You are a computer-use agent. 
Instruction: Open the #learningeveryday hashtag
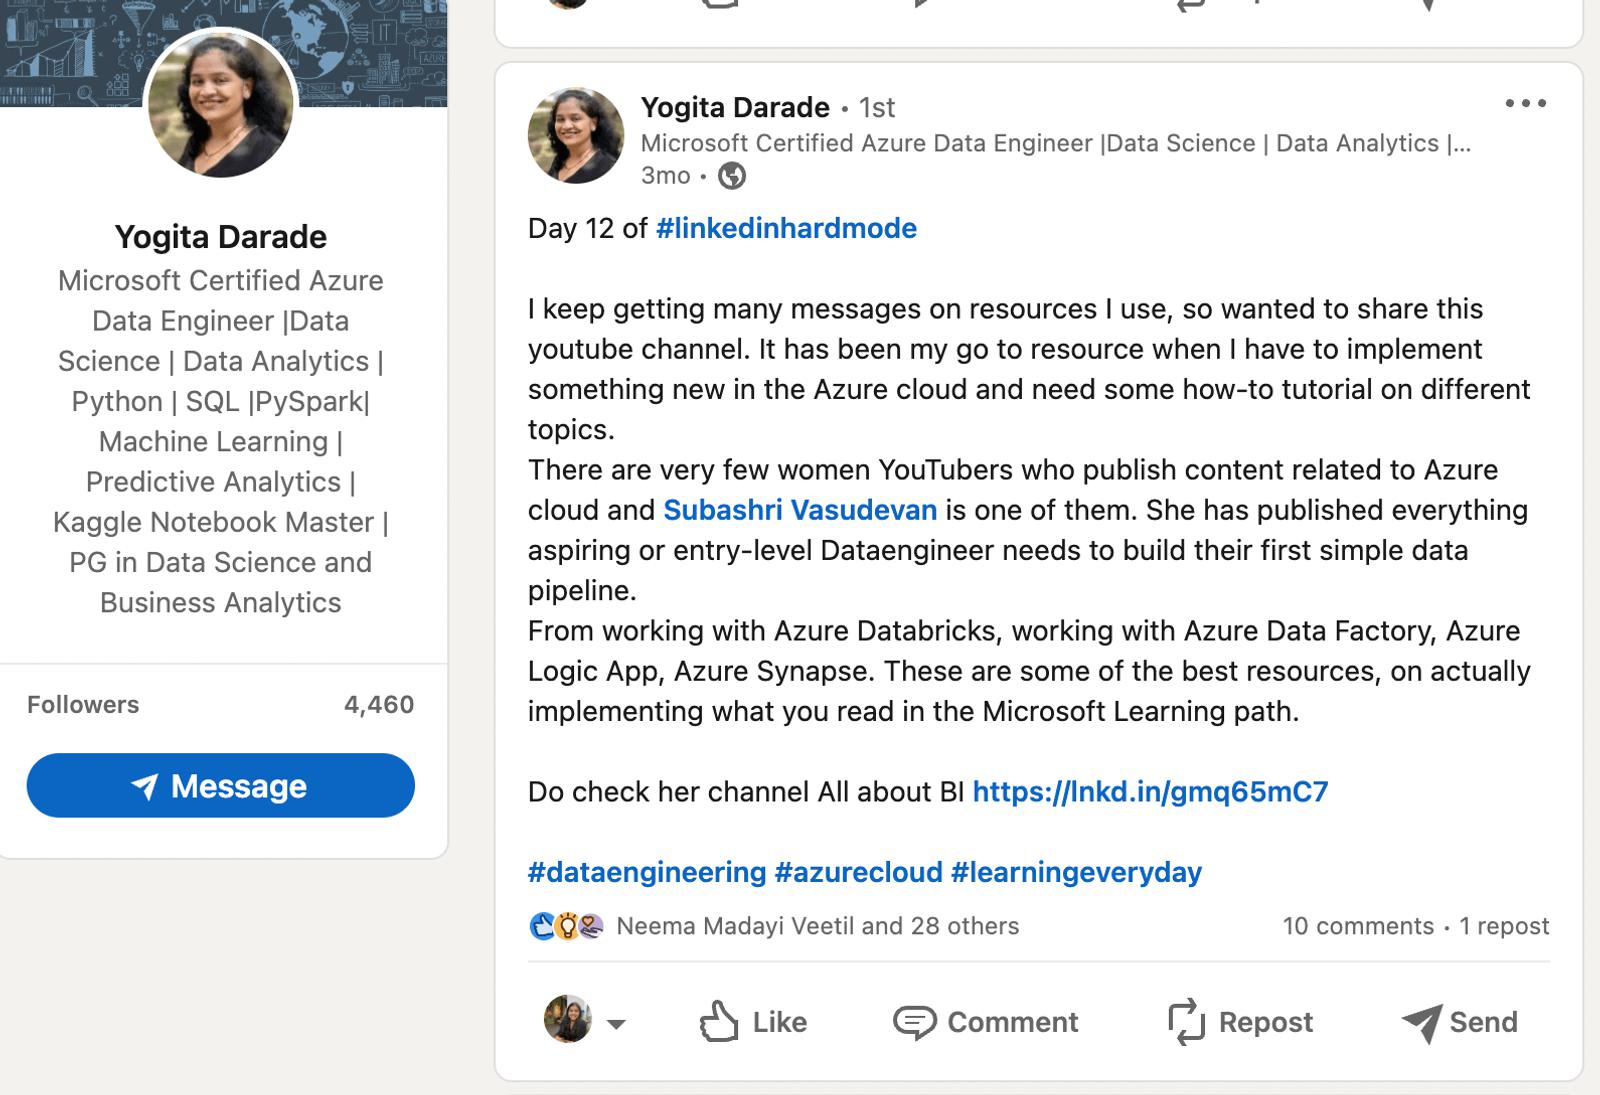[1076, 872]
